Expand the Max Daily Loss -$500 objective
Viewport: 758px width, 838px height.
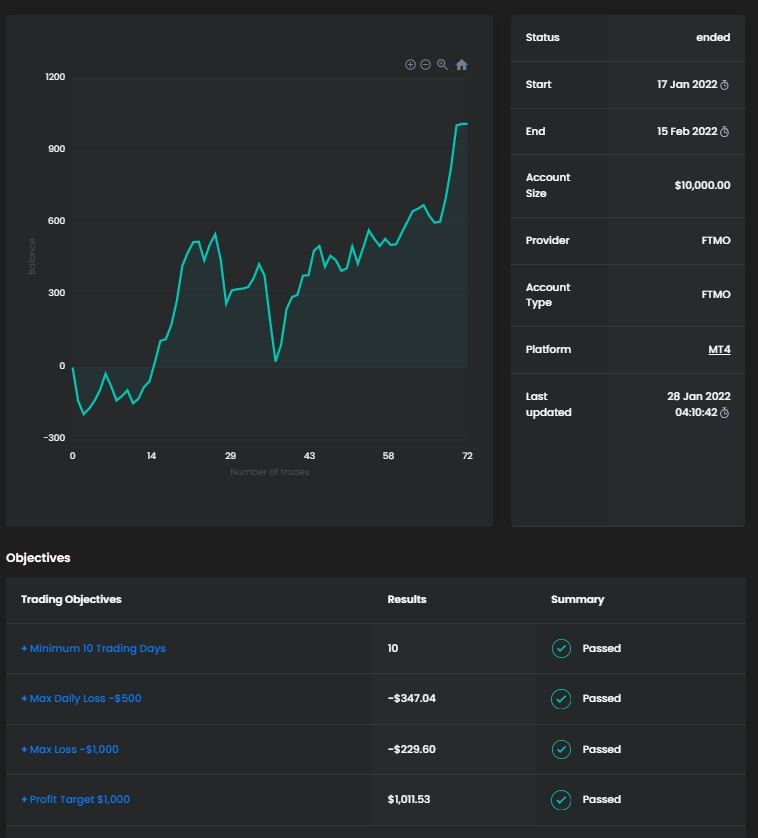point(81,699)
